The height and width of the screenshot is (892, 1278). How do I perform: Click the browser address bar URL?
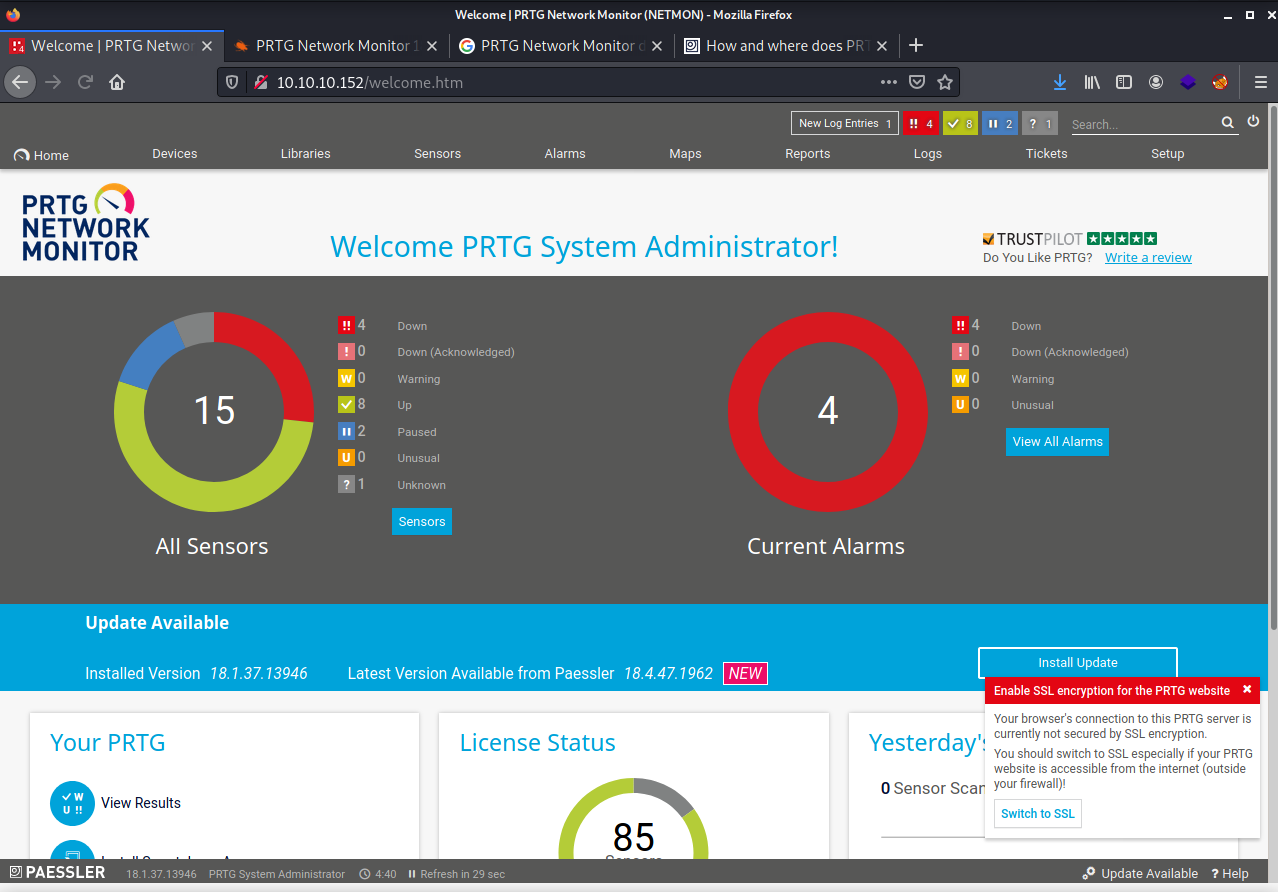click(x=370, y=82)
